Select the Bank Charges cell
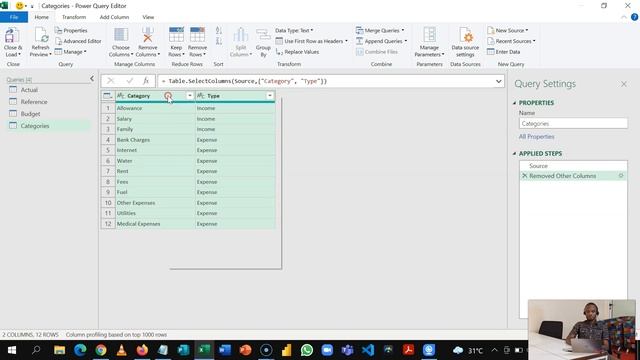This screenshot has width=640, height=360. coord(155,140)
